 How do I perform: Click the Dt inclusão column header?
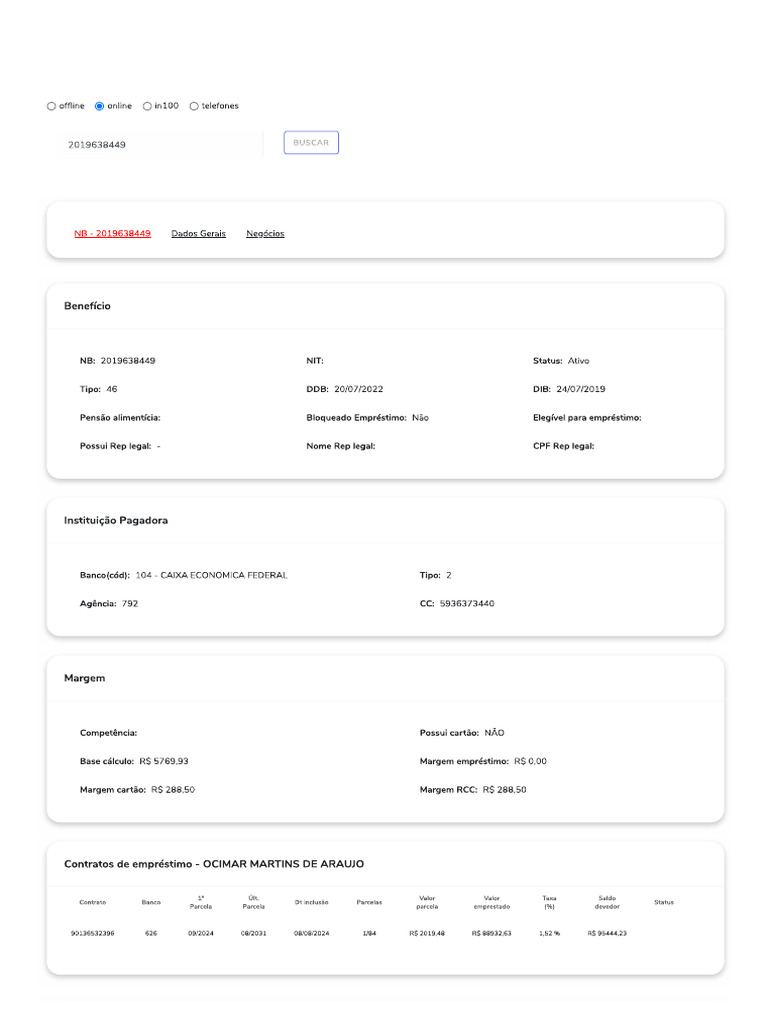click(x=311, y=902)
